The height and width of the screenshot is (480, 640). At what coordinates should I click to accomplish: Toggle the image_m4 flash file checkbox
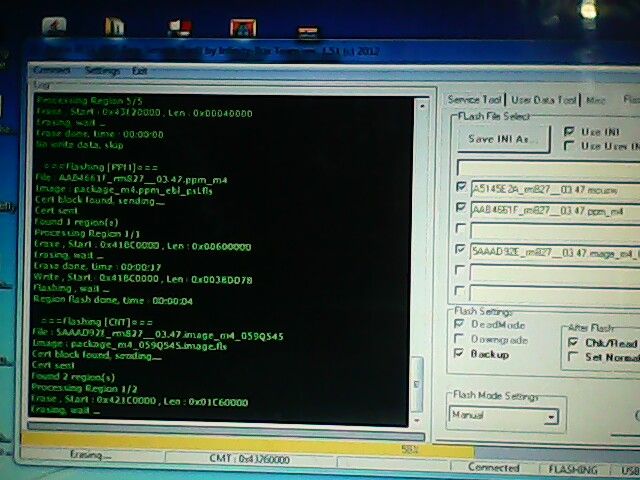pyautogui.click(x=460, y=250)
